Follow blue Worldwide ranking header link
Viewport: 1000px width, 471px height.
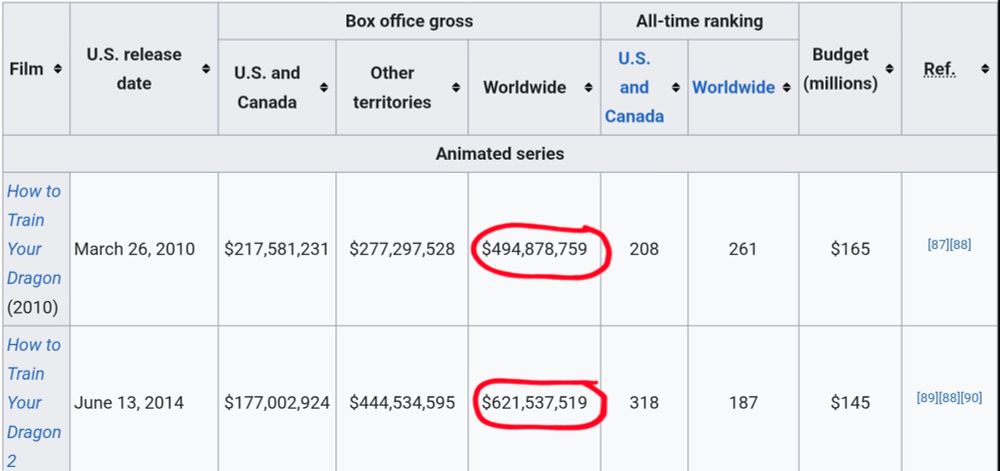[733, 87]
